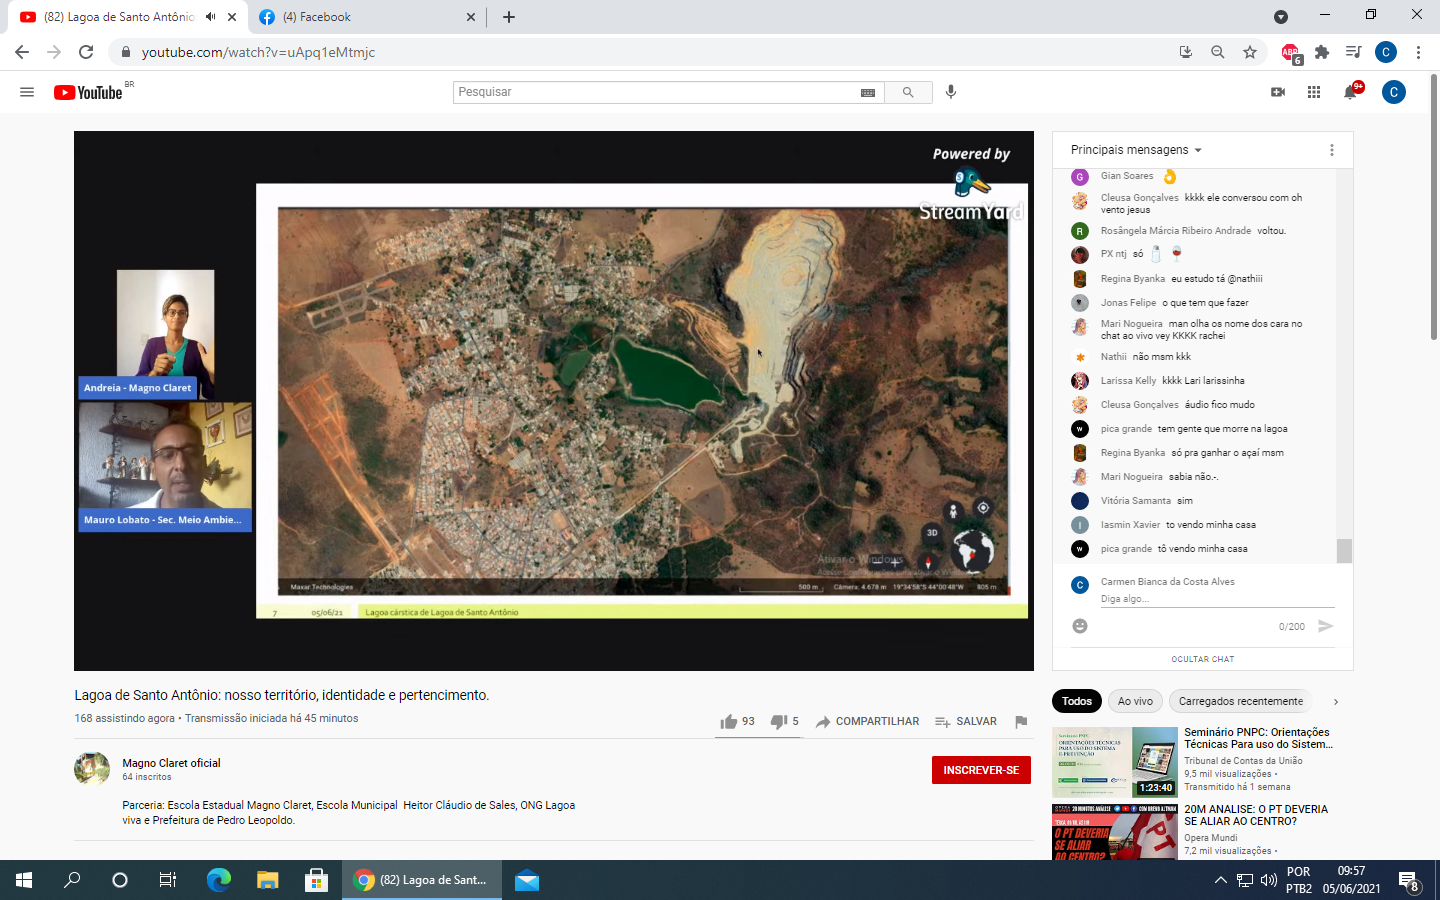
Task: Click the Magno Claret channel avatar
Action: (x=92, y=769)
